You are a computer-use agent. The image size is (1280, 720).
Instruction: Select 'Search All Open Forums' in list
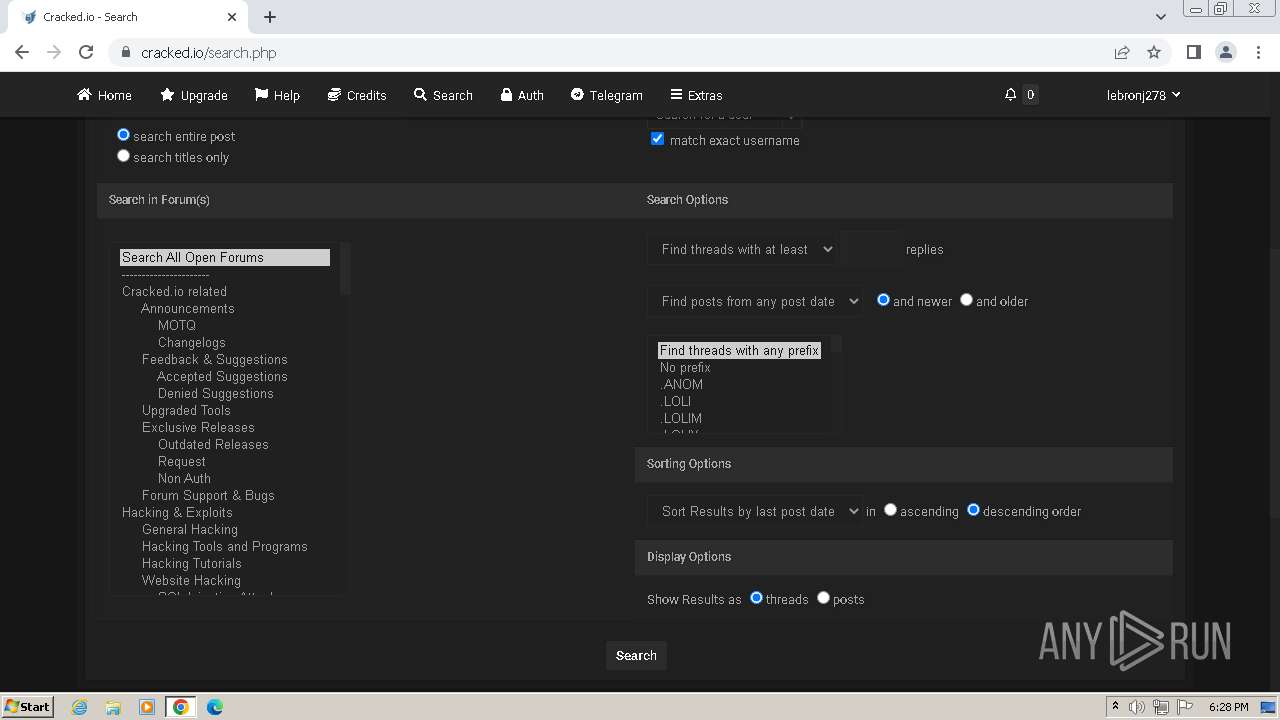[x=225, y=257]
